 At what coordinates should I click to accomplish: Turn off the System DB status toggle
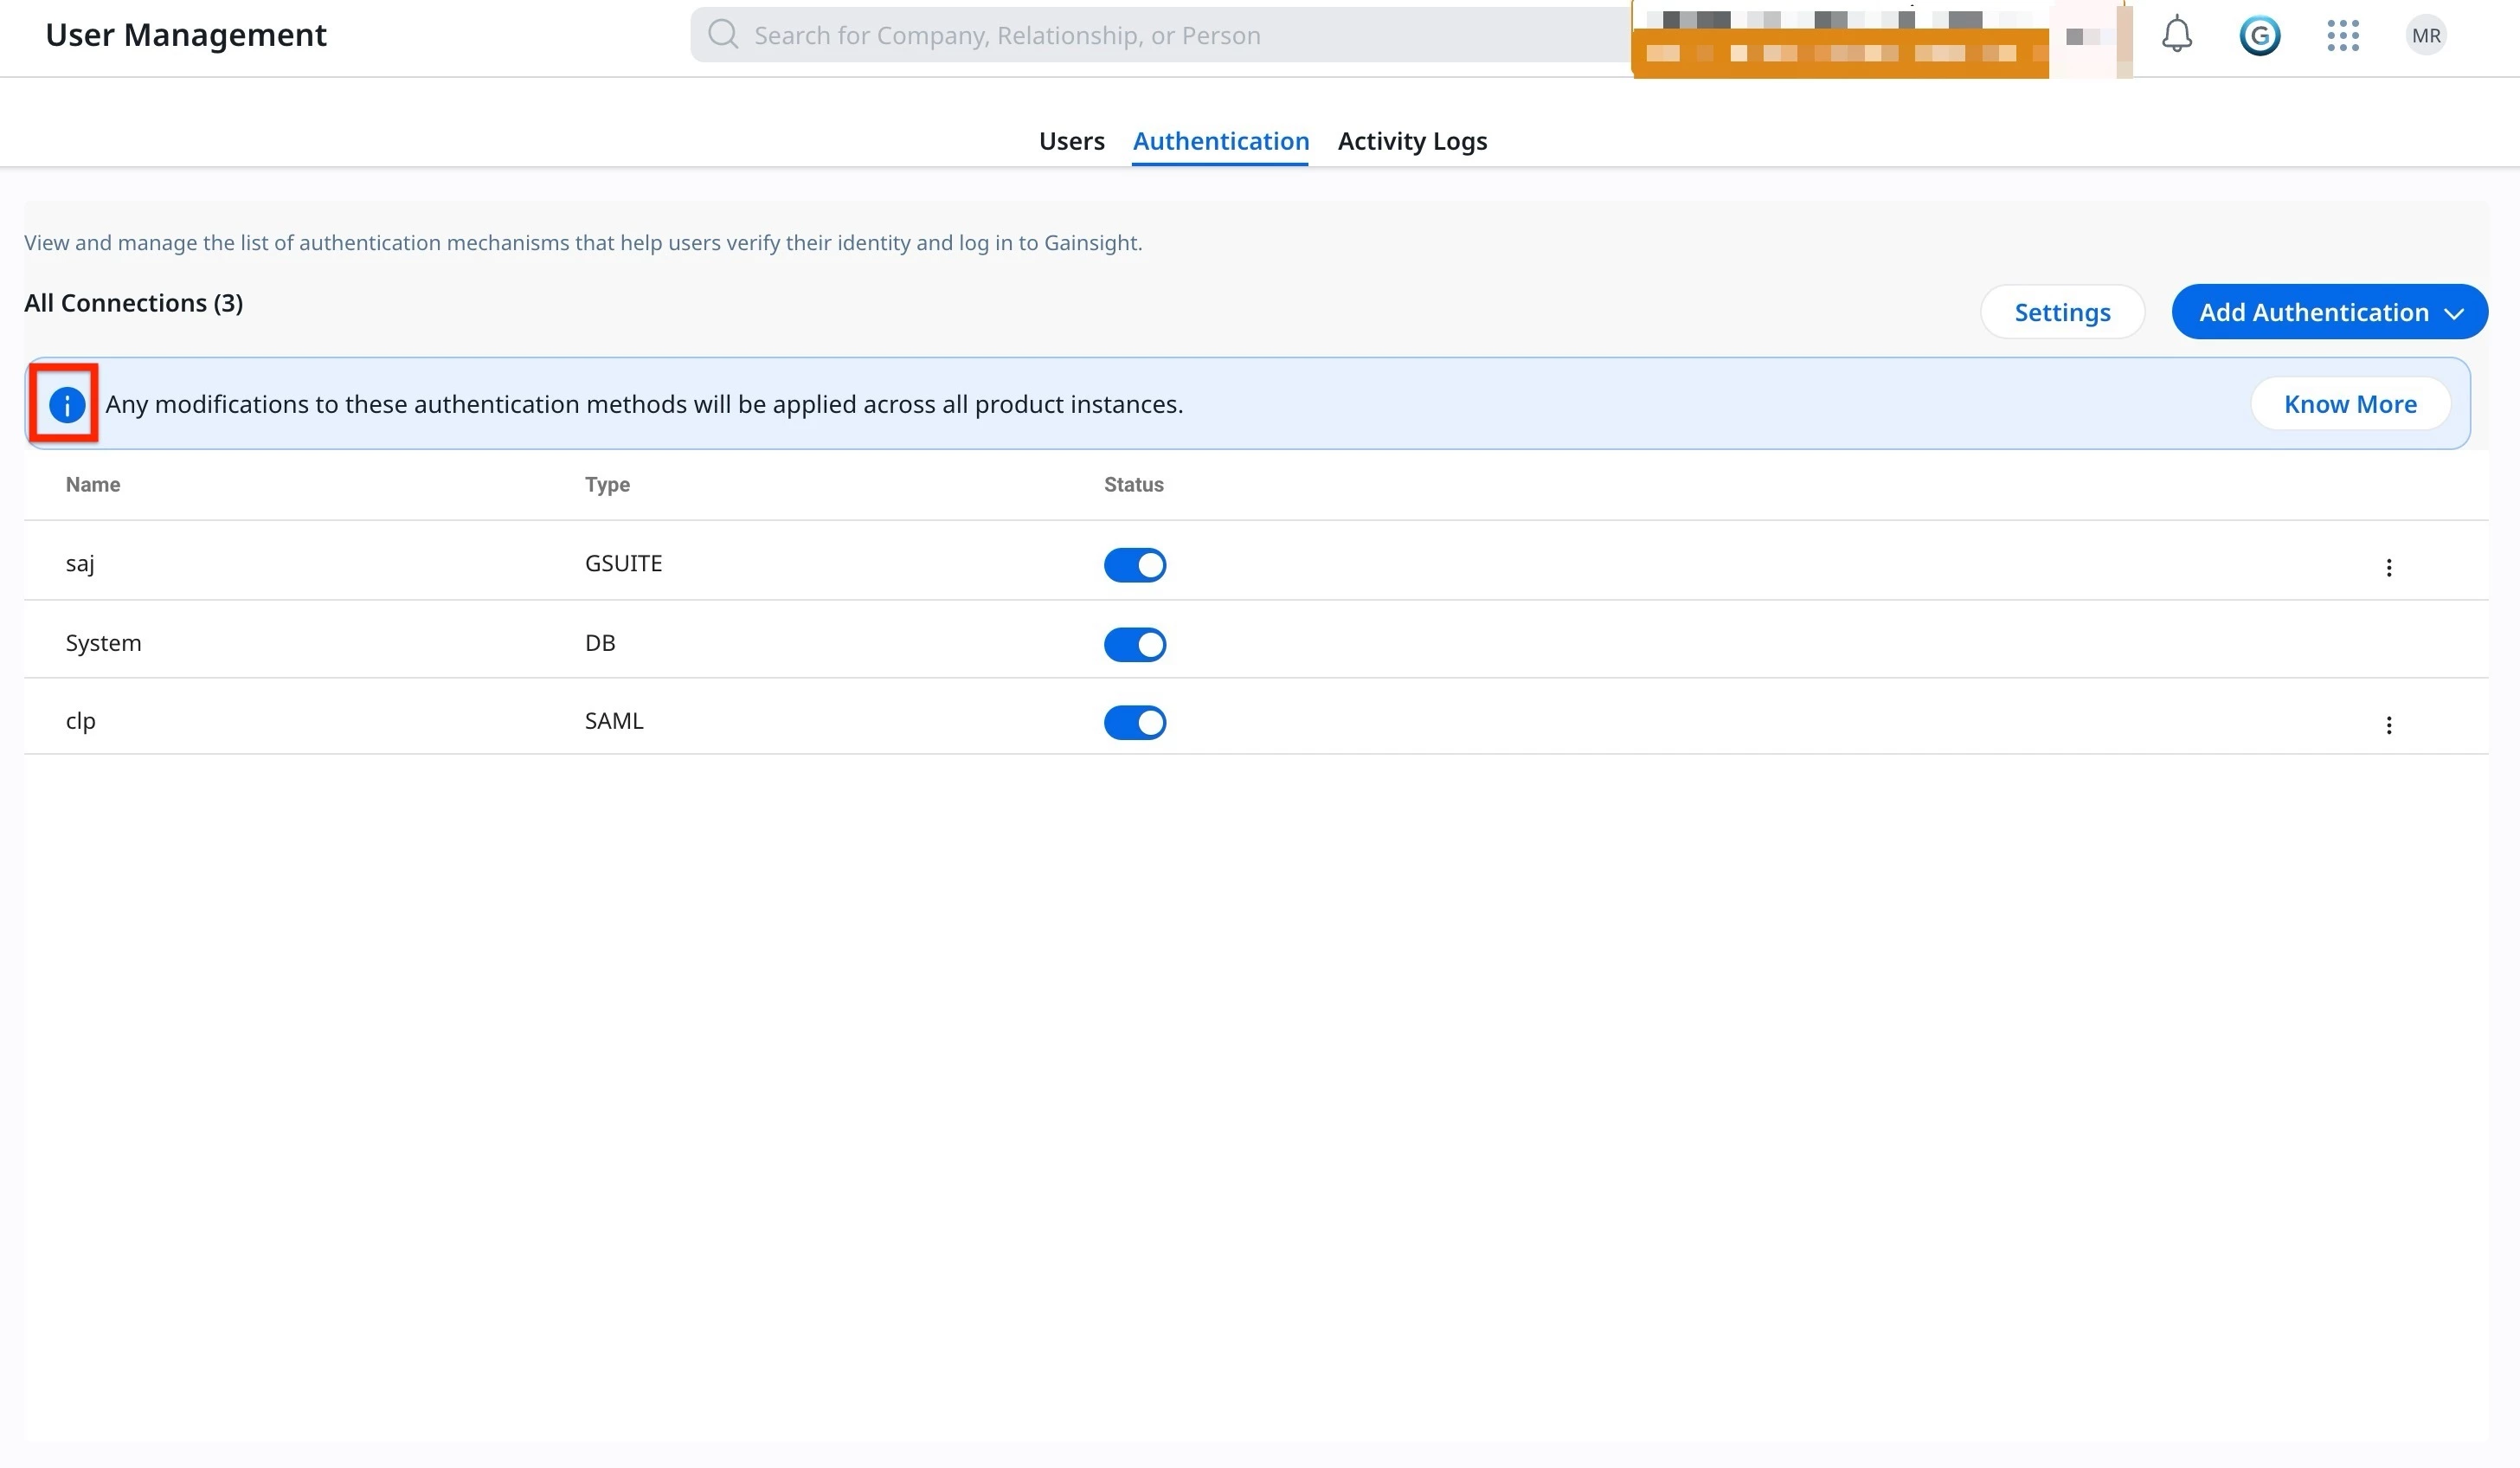(1134, 644)
